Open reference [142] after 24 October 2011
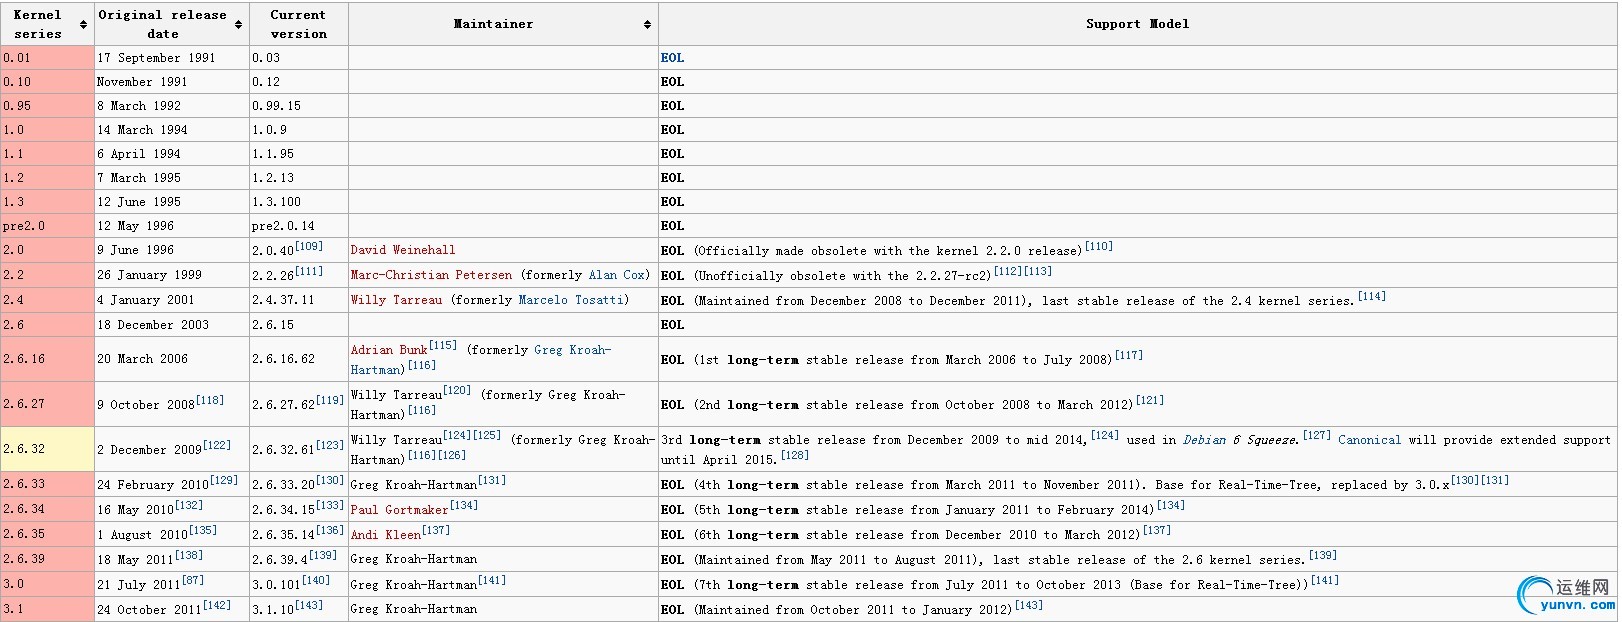This screenshot has width=1622, height=622. coord(217,605)
